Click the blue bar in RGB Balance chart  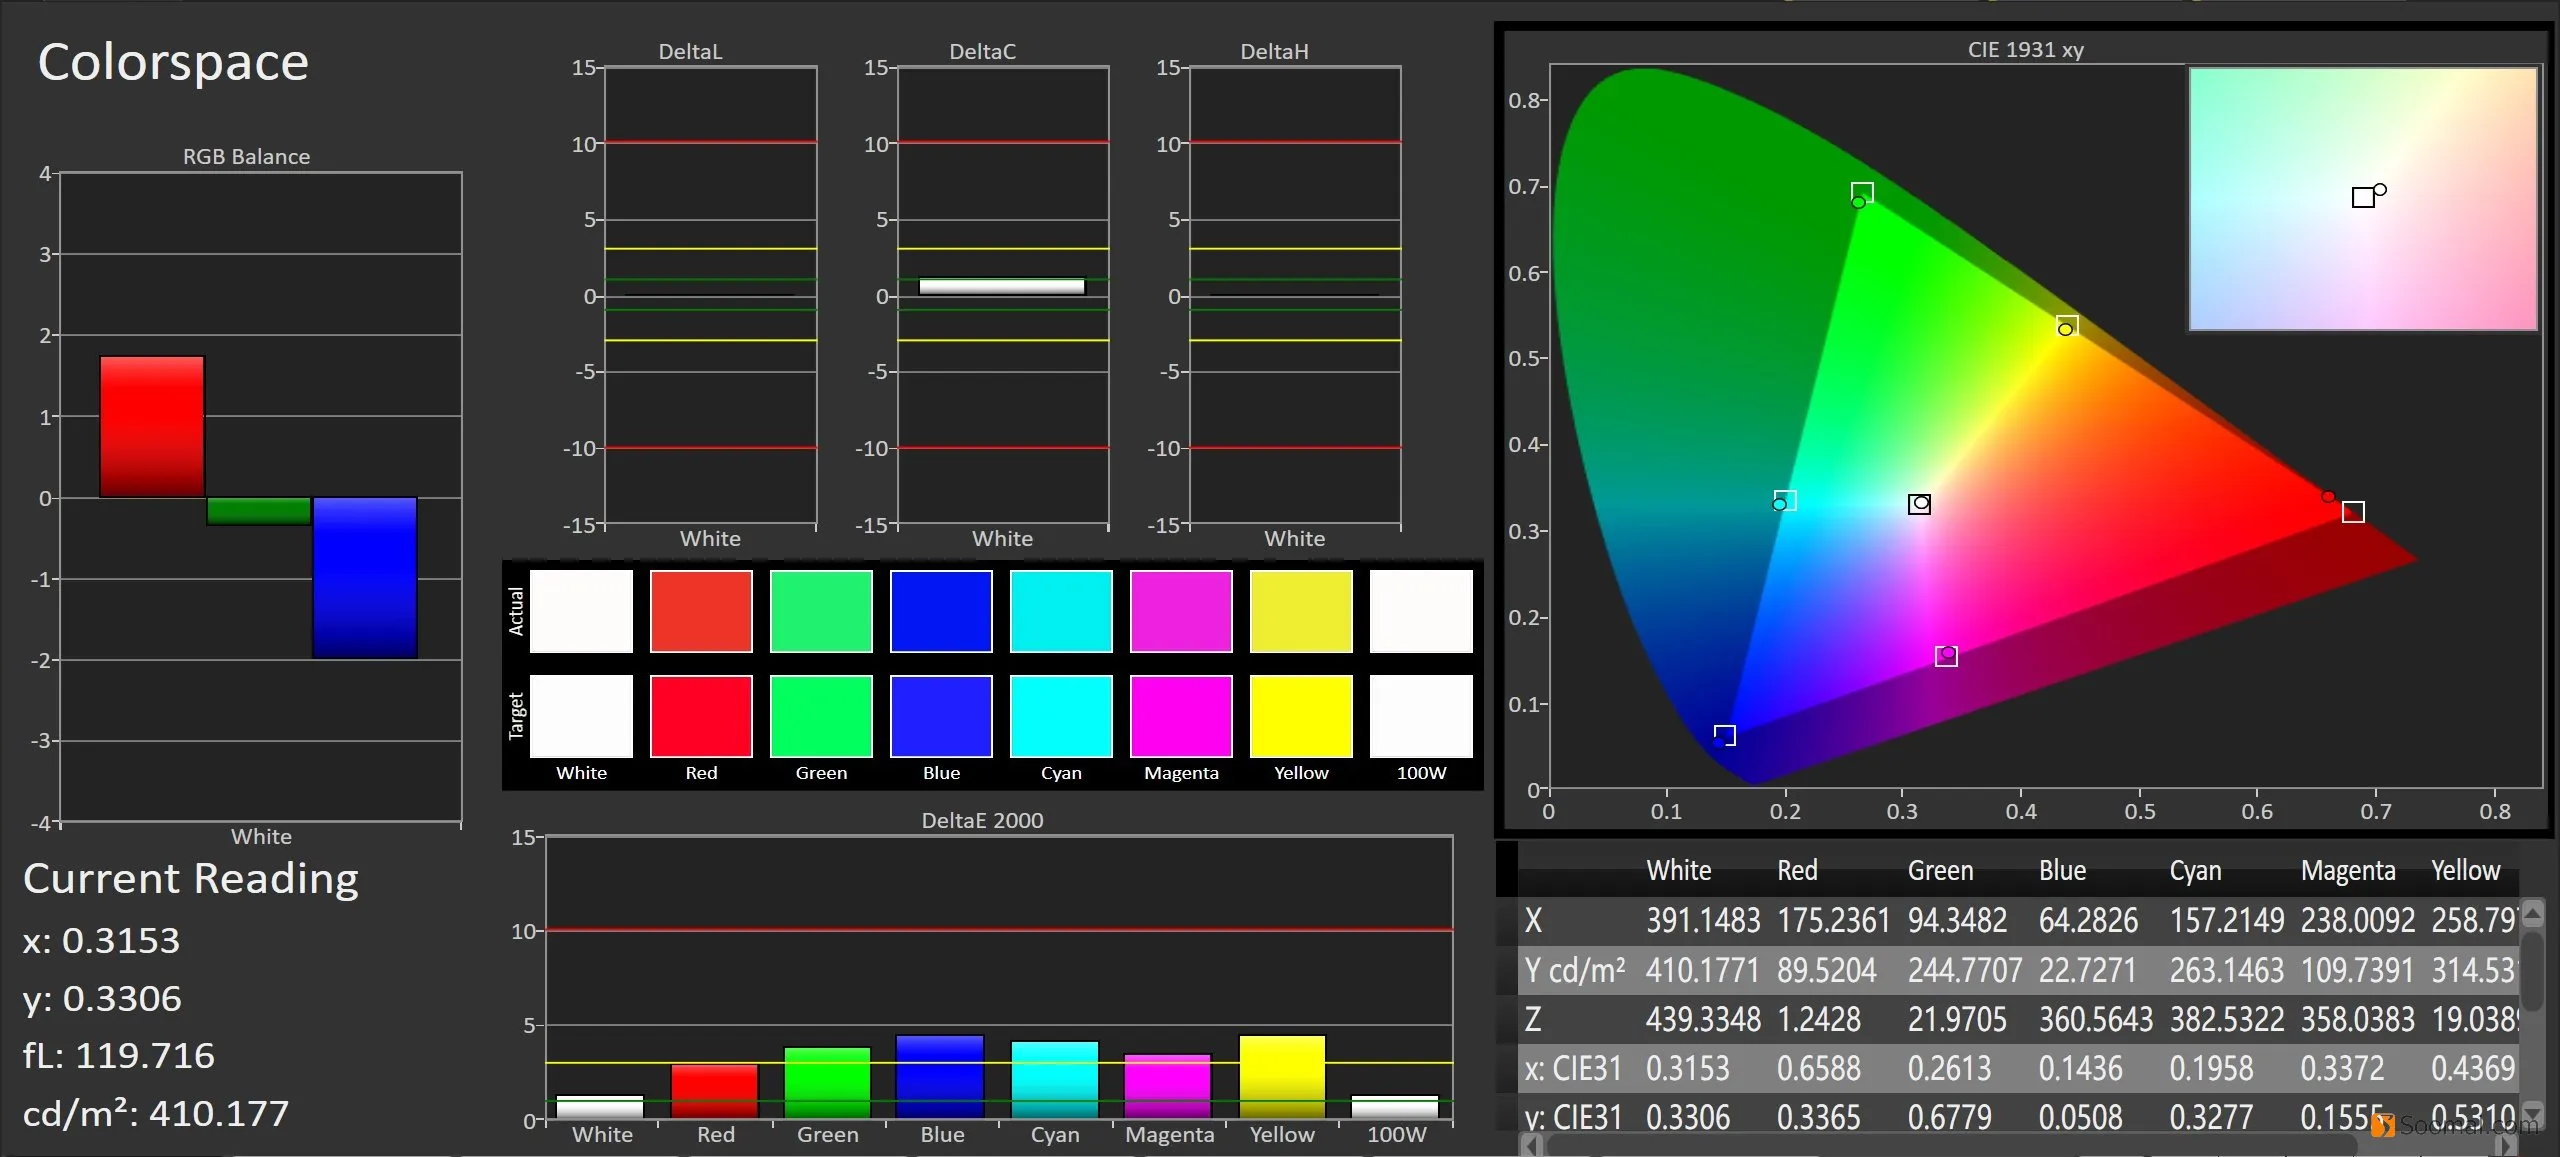pos(365,578)
